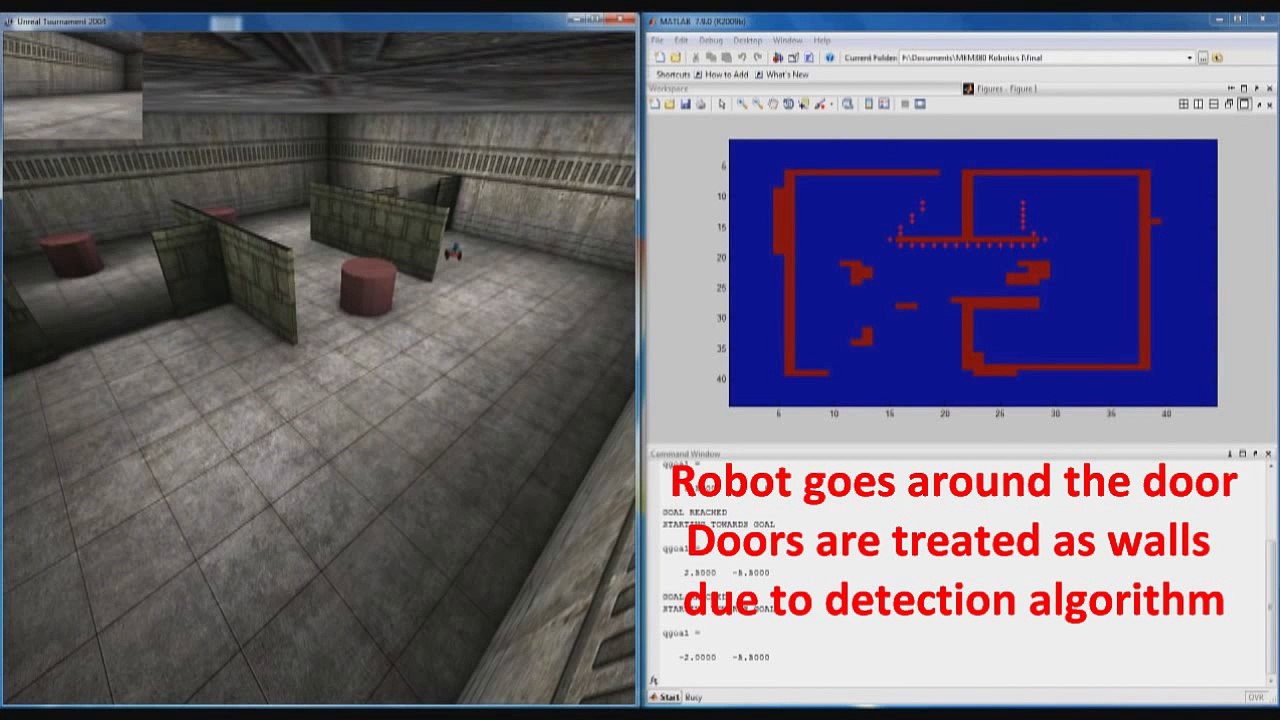
Task: Click Open file folder icon in MATLAB main toolbar
Action: (676, 57)
